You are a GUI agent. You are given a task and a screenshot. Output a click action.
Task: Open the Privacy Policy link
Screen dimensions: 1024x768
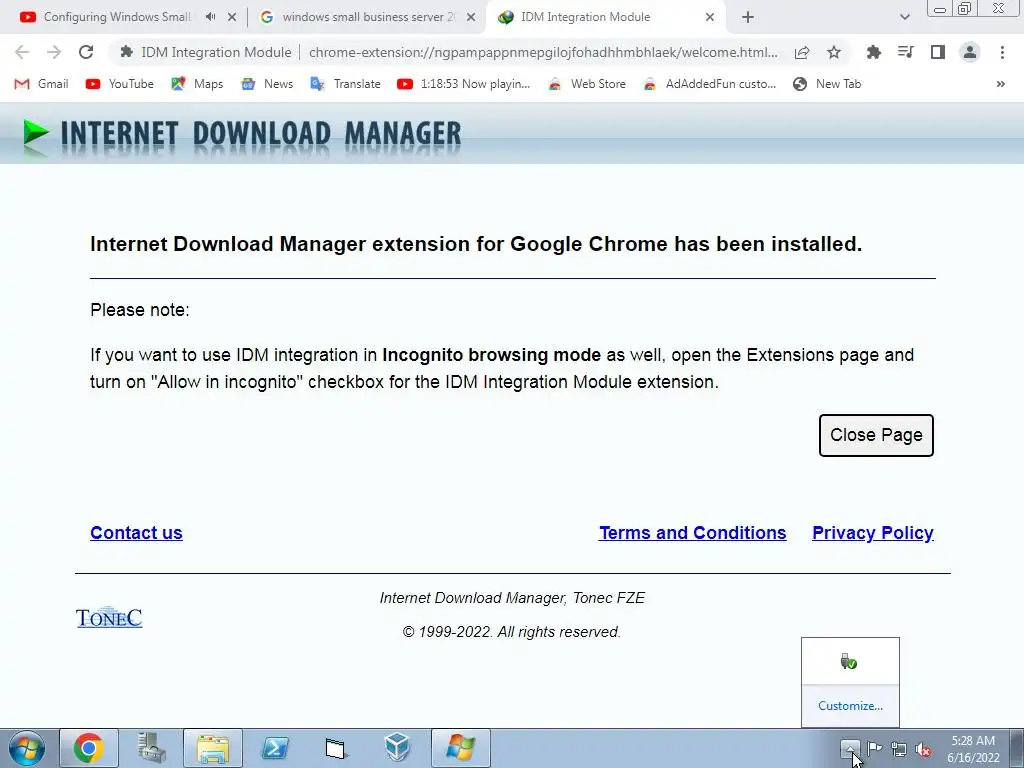pos(872,533)
